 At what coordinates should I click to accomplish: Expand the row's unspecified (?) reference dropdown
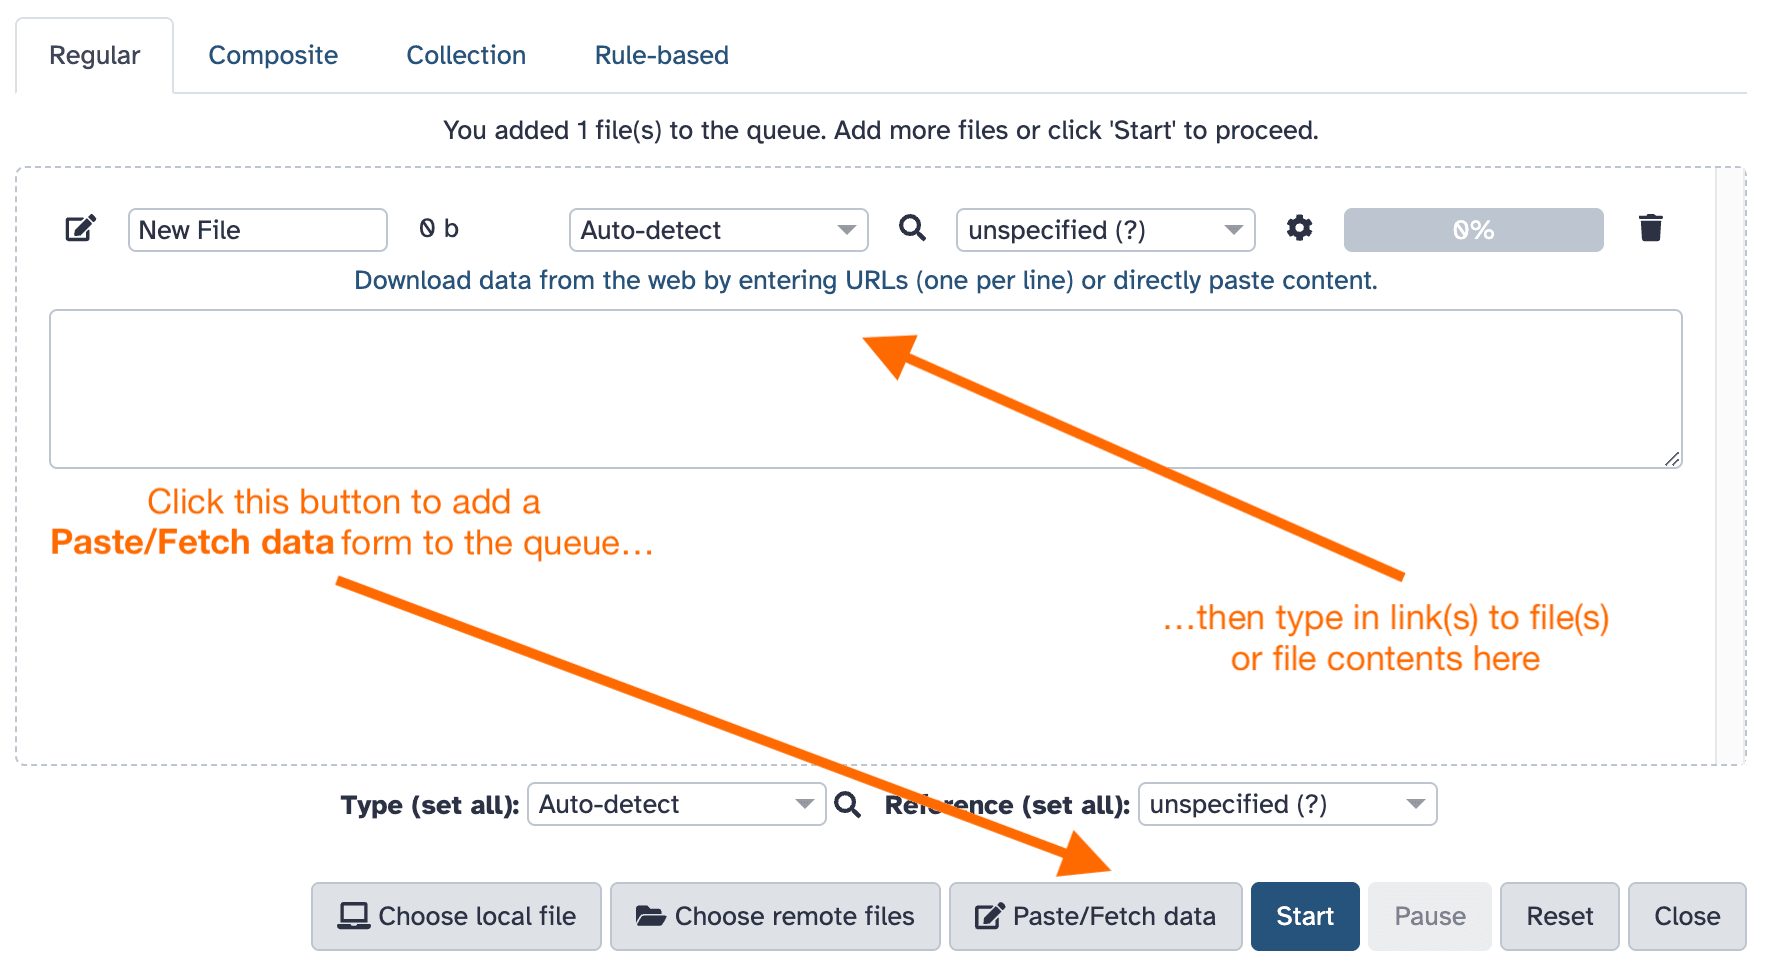click(x=1105, y=230)
